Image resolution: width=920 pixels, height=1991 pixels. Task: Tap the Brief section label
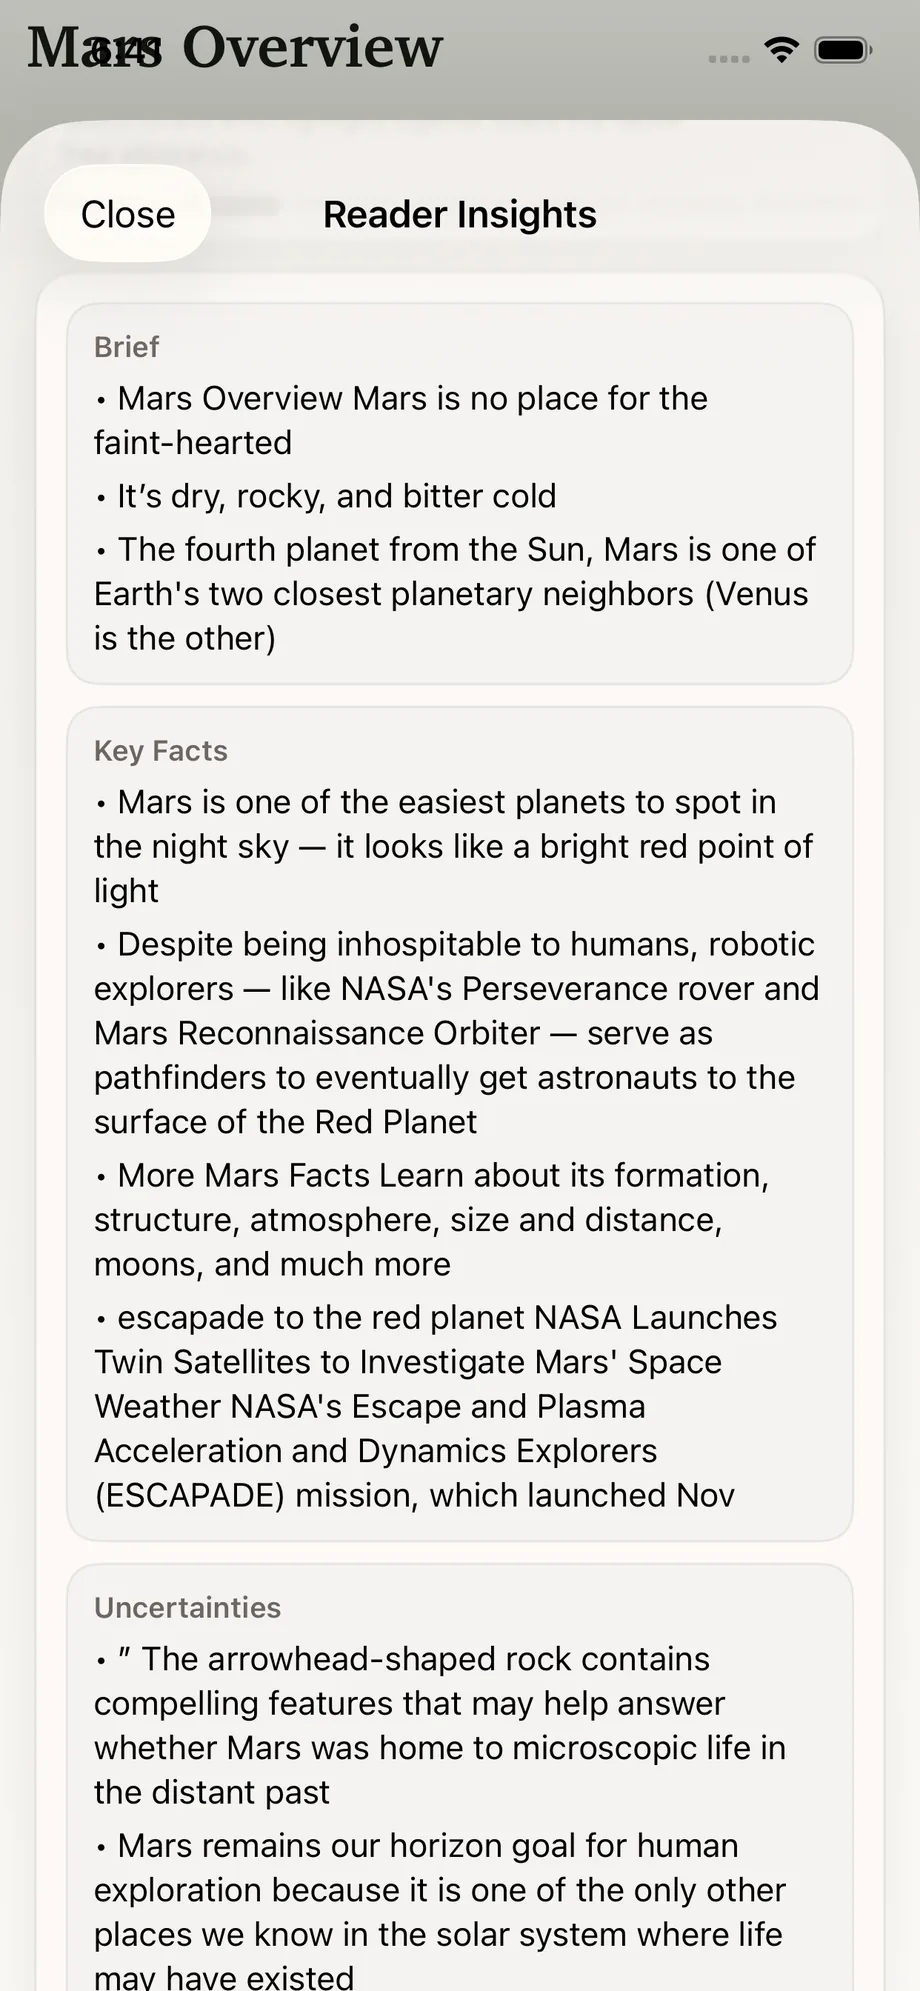(x=125, y=347)
